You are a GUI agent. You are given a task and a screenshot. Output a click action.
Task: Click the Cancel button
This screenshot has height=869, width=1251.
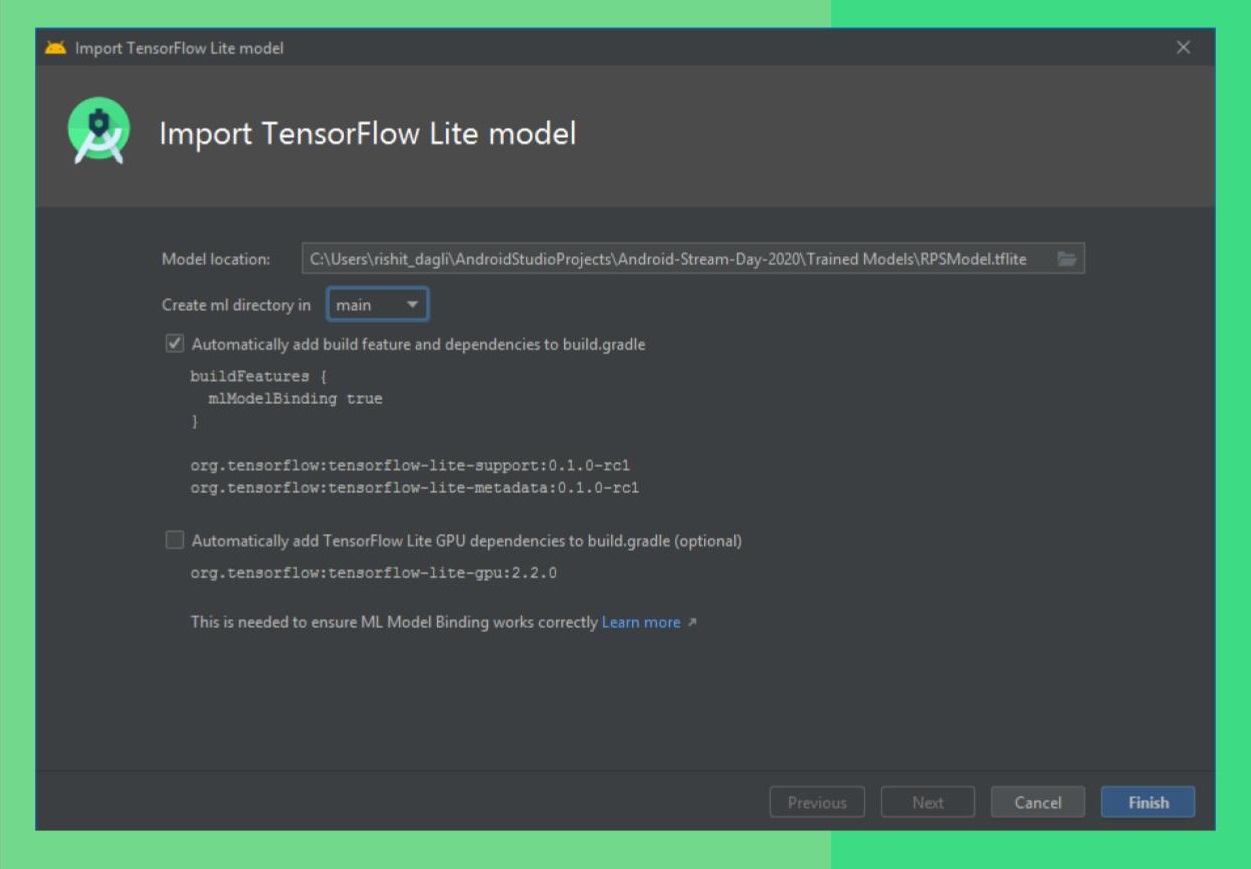tap(1038, 802)
